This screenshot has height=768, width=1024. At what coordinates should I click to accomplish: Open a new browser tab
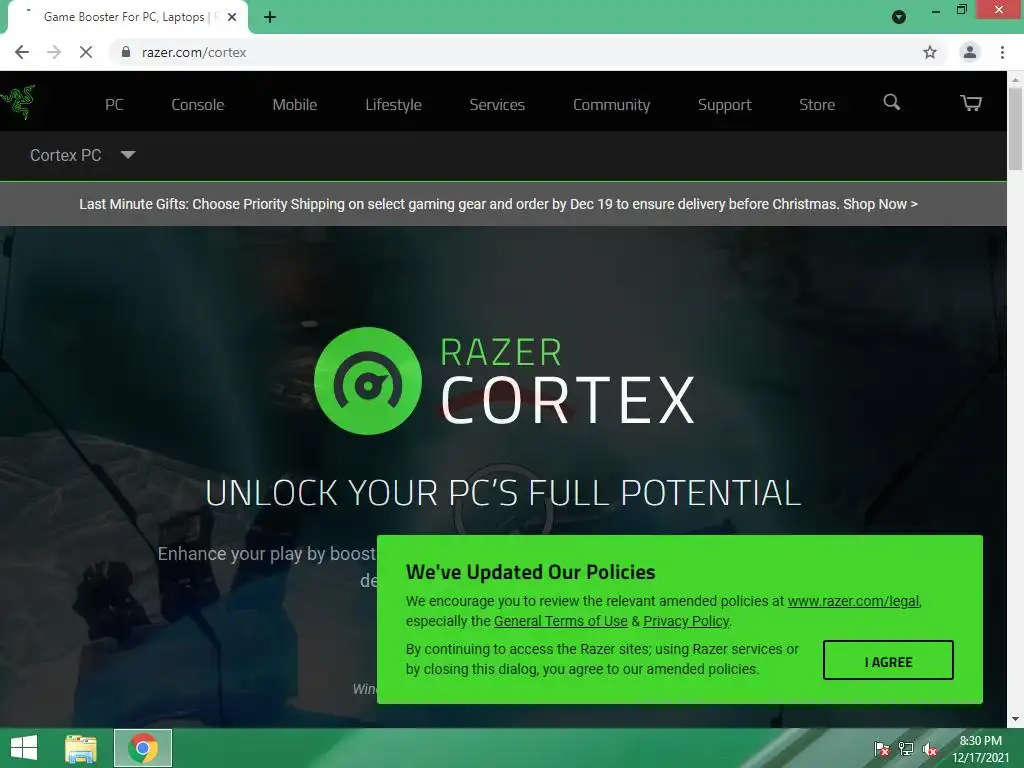click(x=270, y=17)
